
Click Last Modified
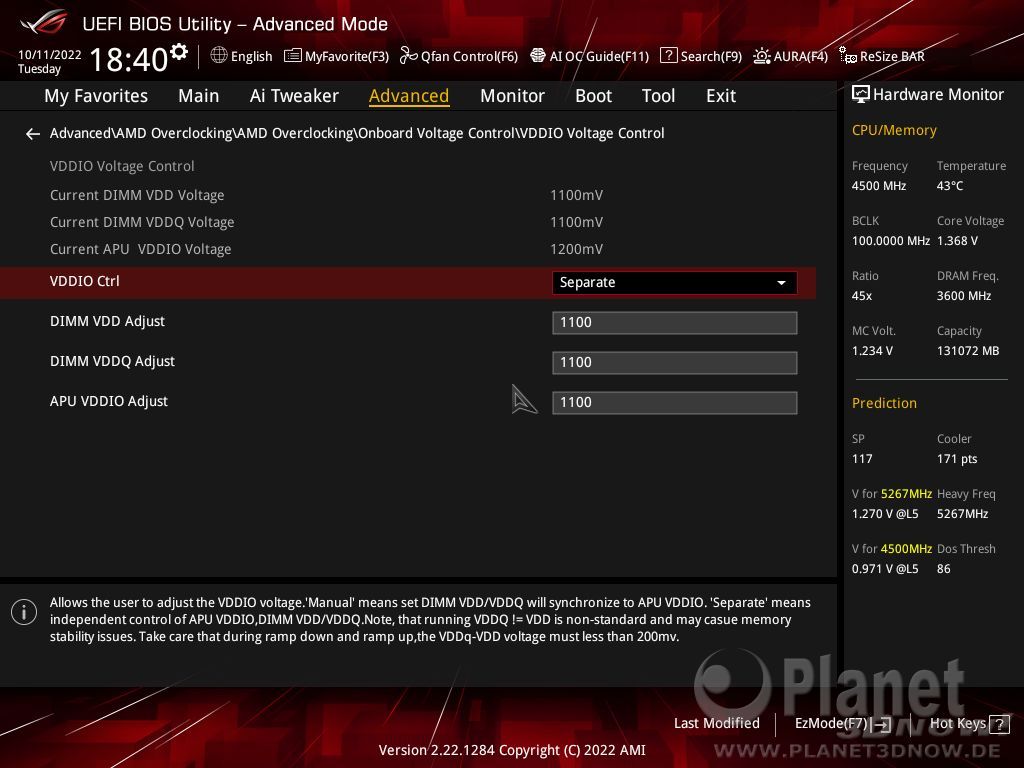click(x=716, y=724)
